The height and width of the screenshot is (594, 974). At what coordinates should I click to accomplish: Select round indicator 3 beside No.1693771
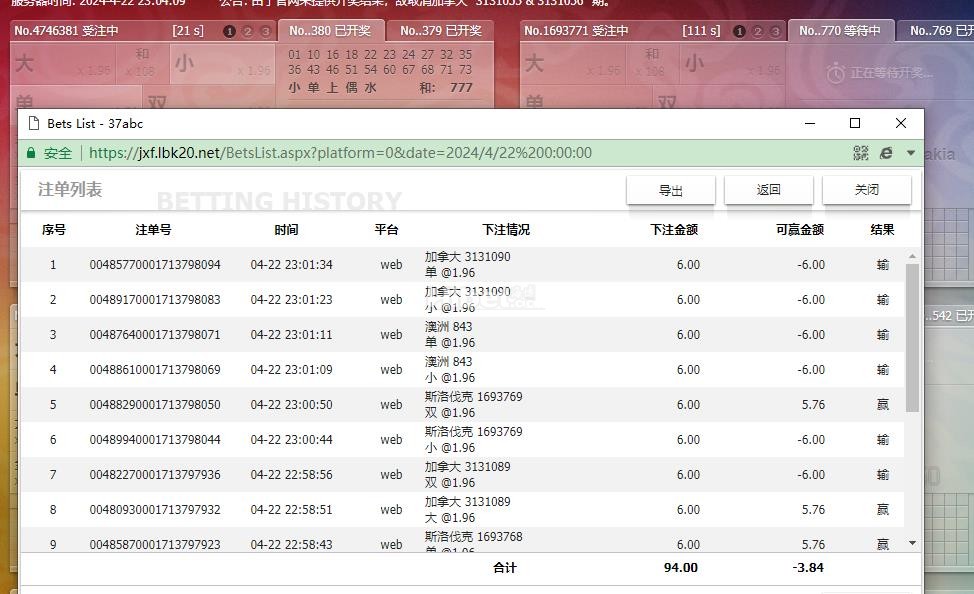tap(775, 31)
